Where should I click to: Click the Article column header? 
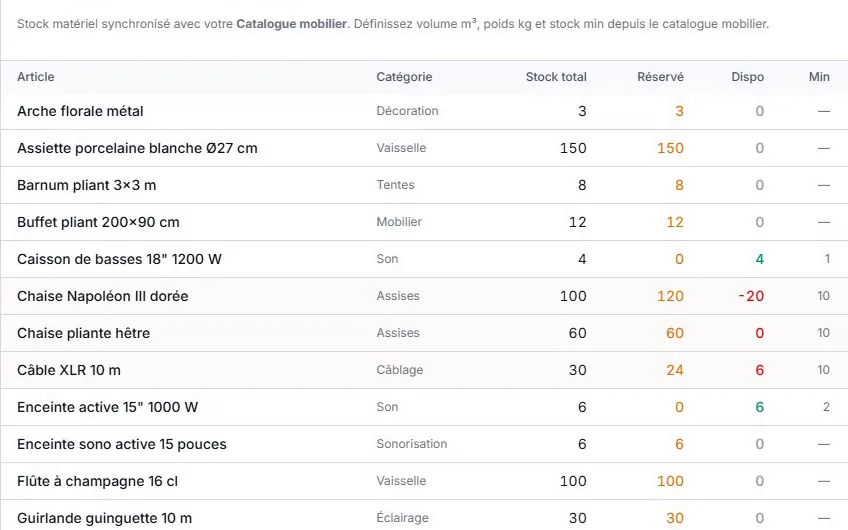click(36, 77)
